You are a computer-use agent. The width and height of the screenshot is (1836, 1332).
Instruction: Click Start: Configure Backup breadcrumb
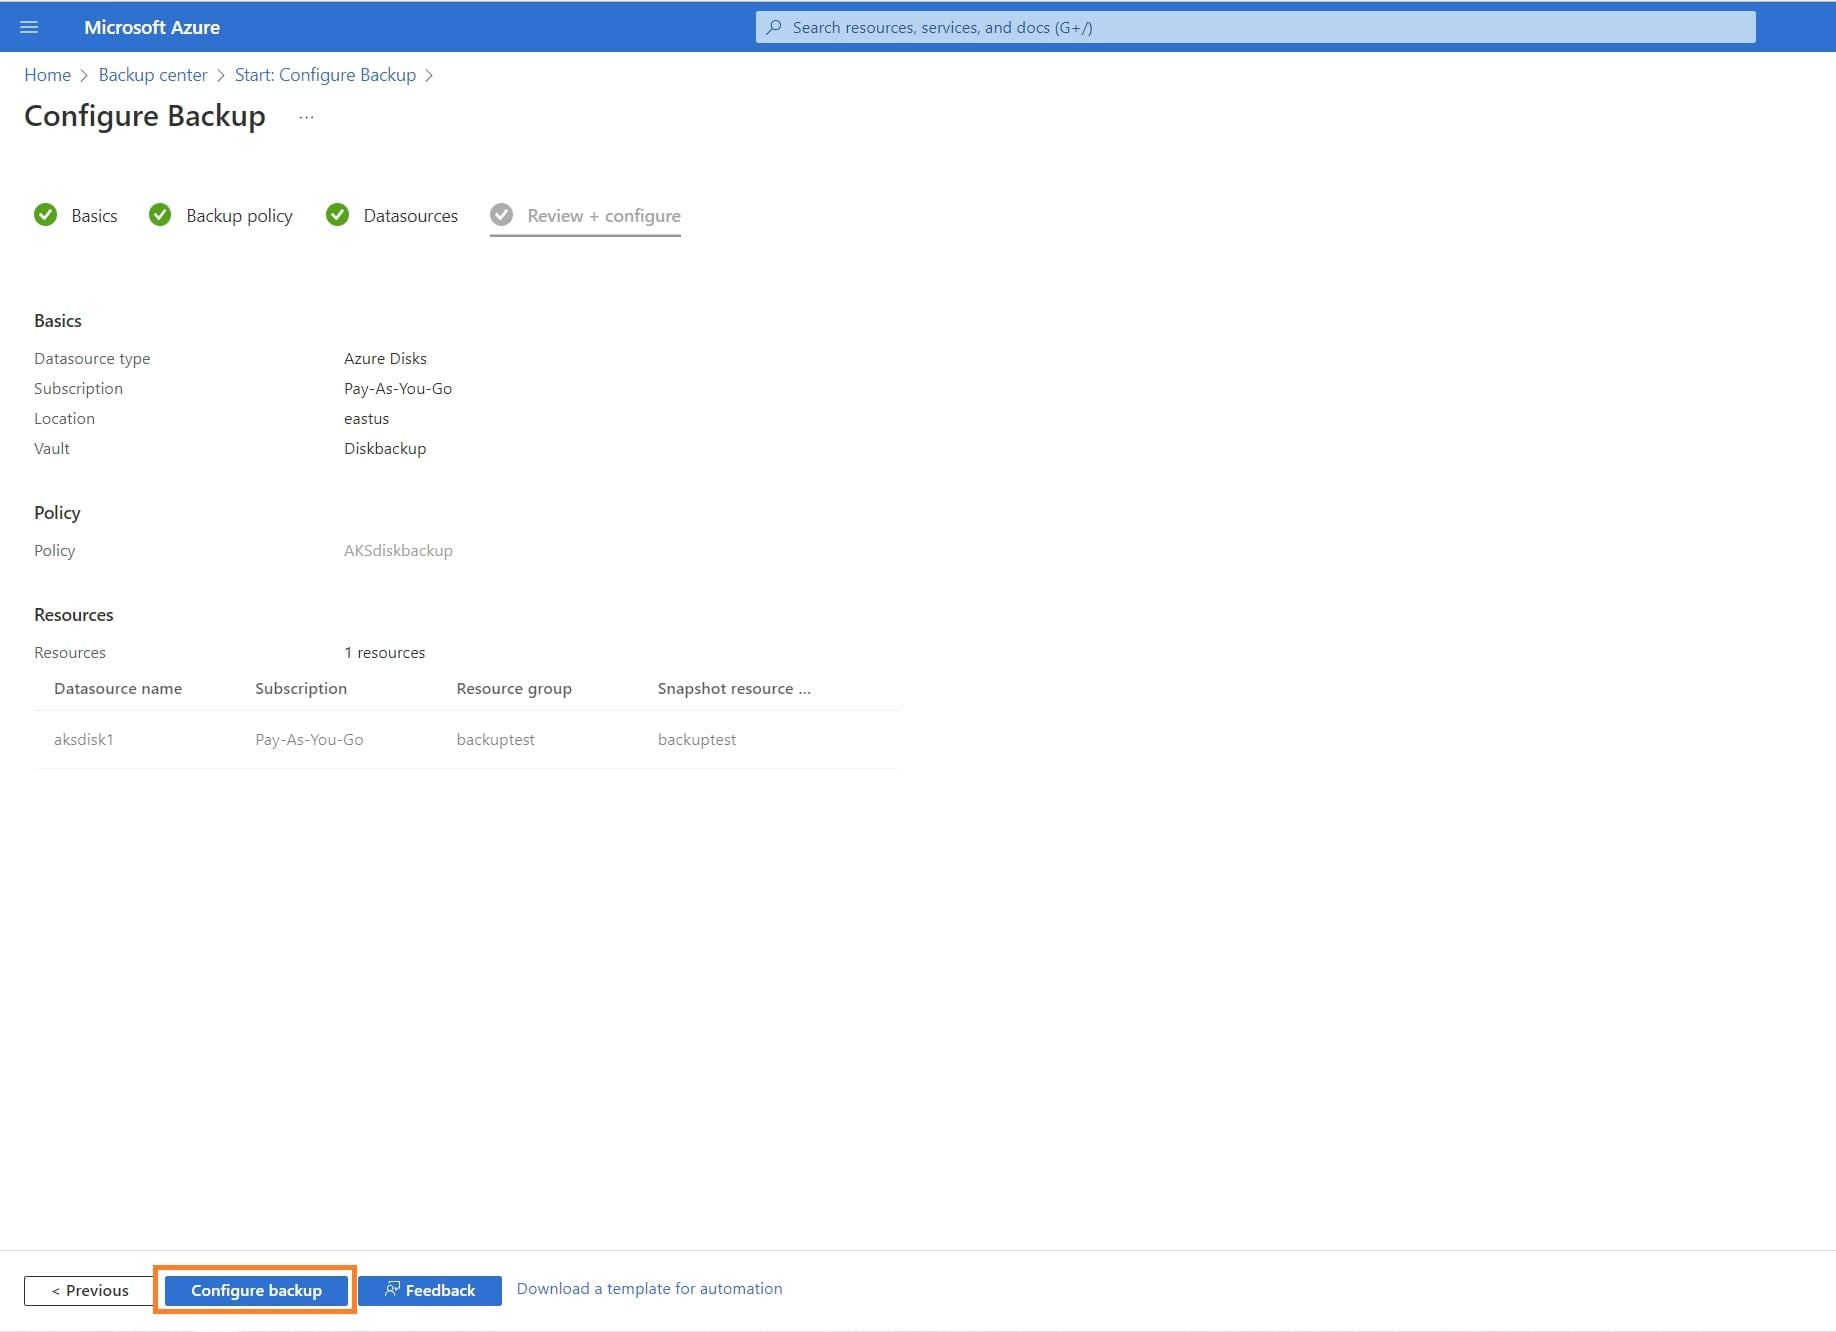click(325, 75)
